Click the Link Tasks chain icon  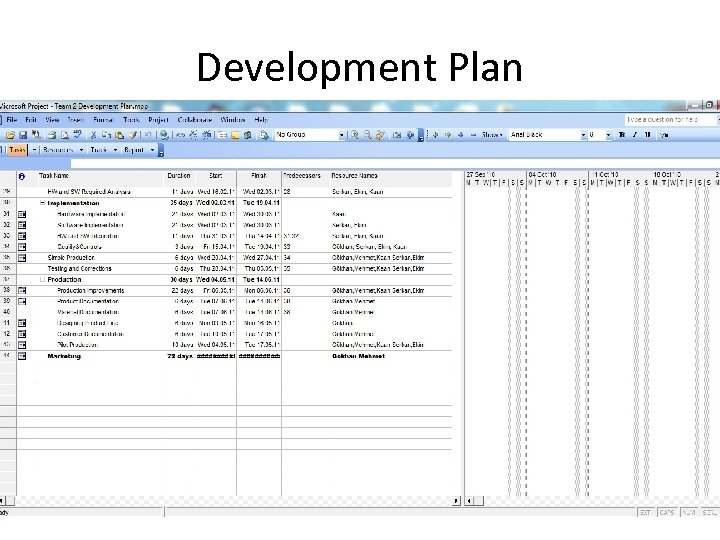[x=180, y=135]
